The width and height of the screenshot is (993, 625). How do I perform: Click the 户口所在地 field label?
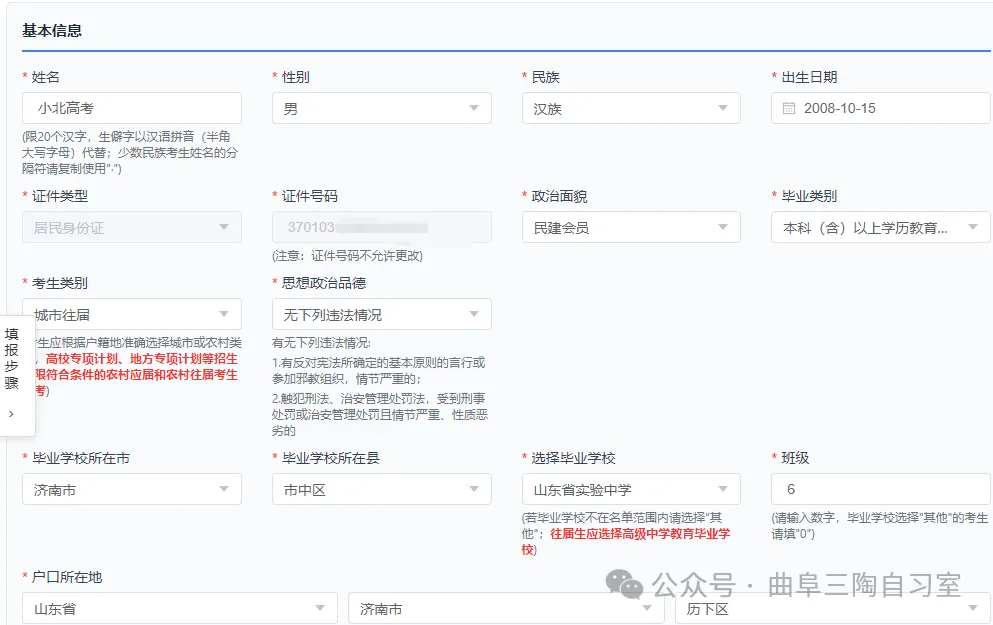click(x=67, y=578)
